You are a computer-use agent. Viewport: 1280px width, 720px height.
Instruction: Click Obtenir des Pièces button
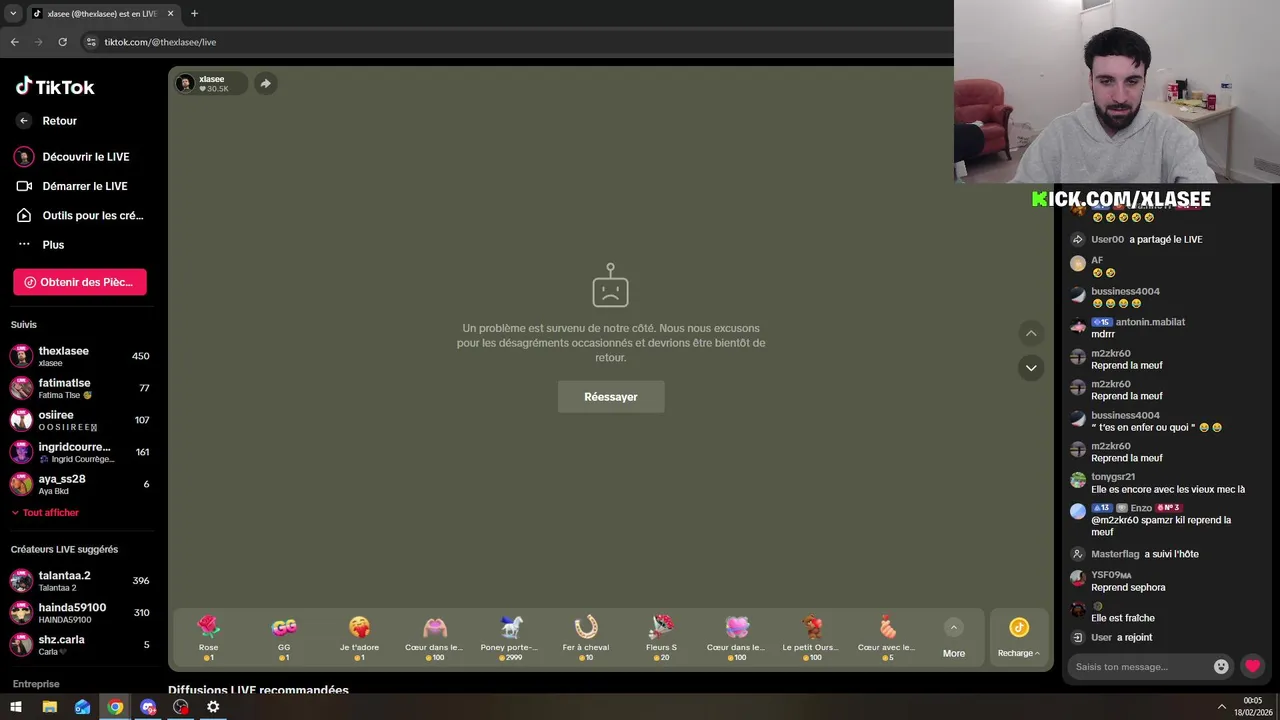(x=80, y=282)
